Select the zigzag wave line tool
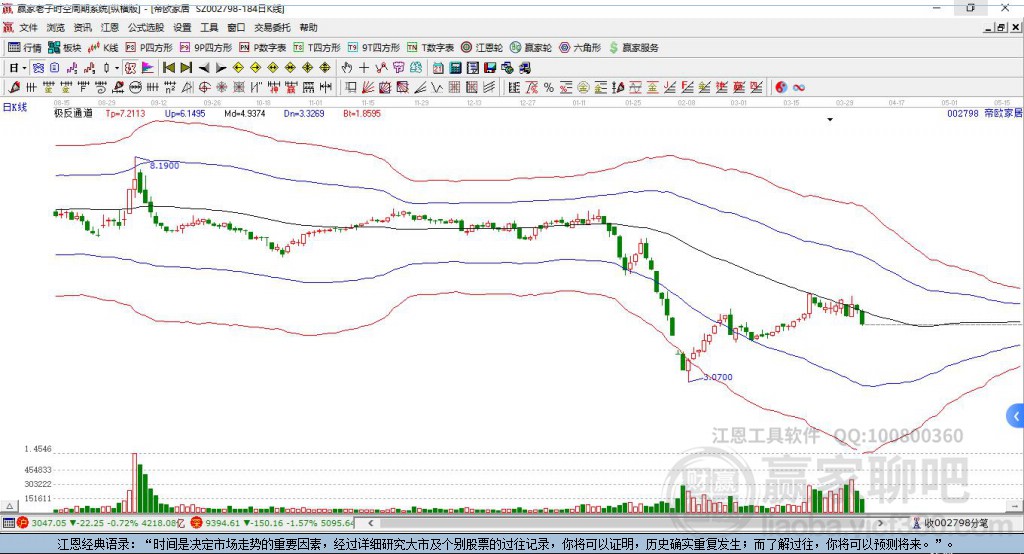The height and width of the screenshot is (554, 1024). click(438, 87)
